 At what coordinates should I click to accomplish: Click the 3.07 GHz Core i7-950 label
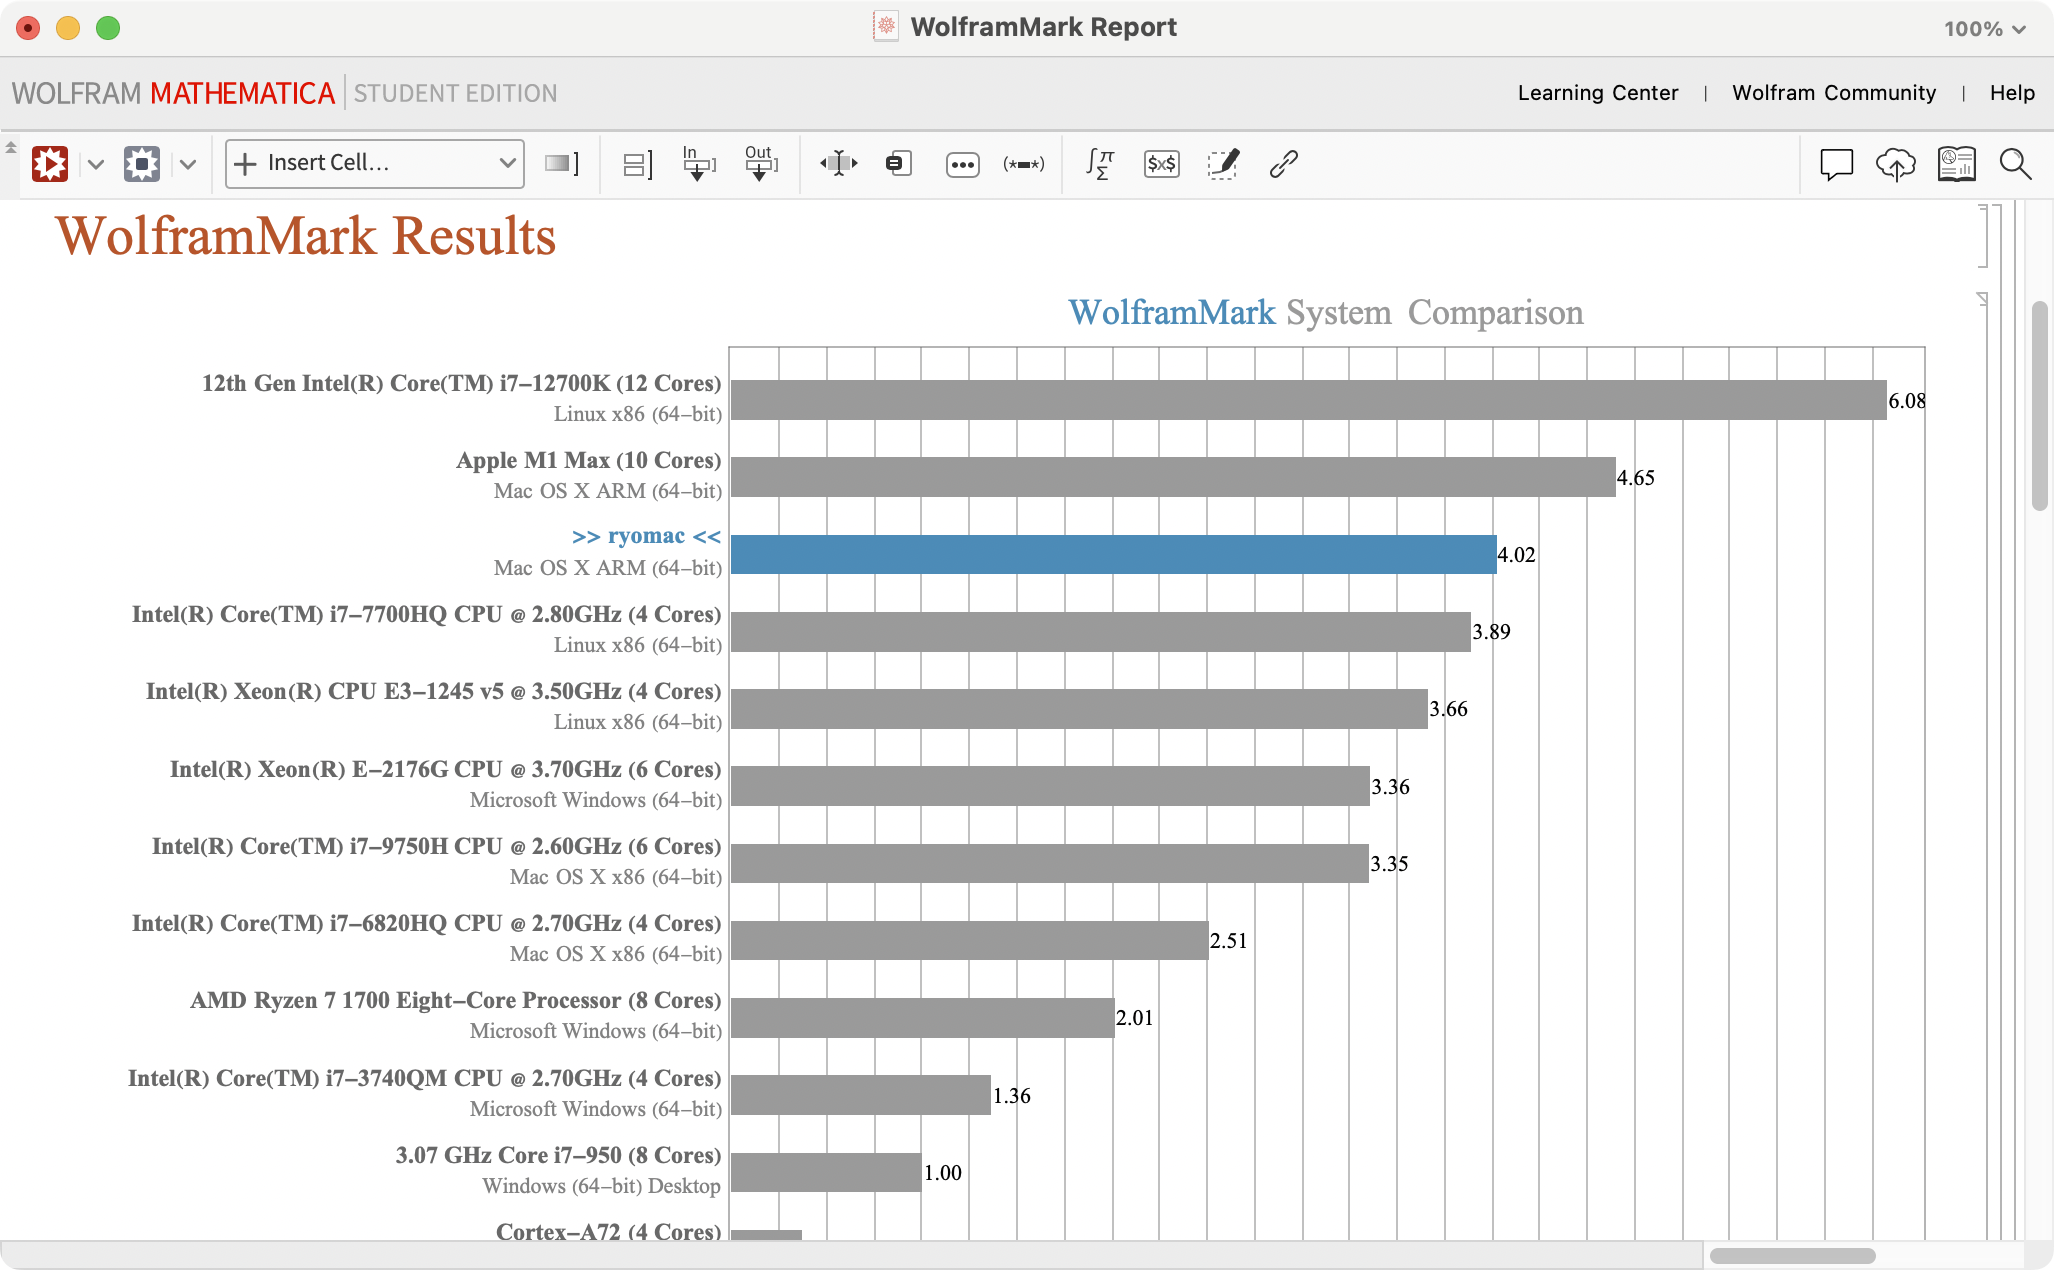tap(558, 1156)
